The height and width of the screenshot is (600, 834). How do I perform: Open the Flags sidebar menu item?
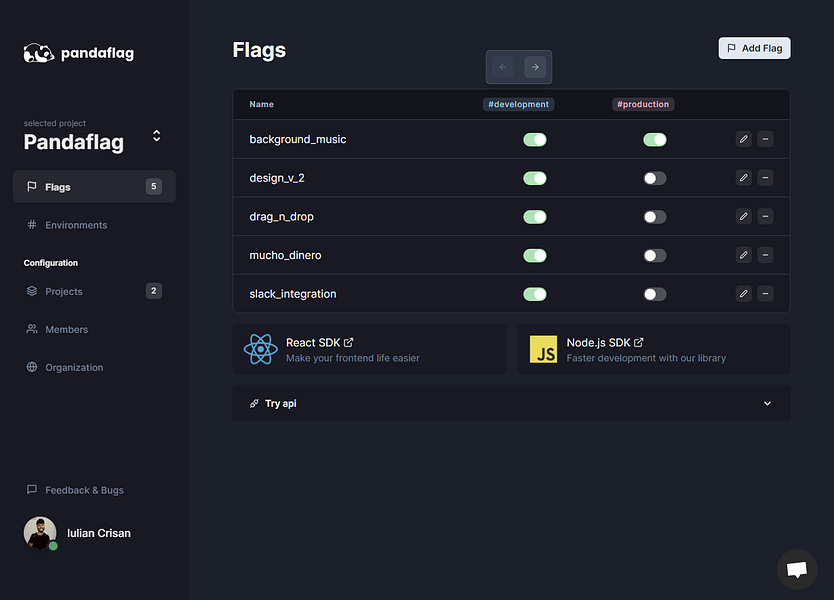point(94,186)
